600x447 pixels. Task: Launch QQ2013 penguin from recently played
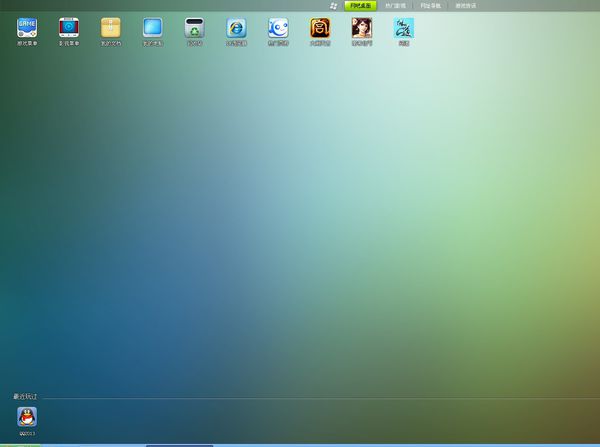[x=27, y=417]
